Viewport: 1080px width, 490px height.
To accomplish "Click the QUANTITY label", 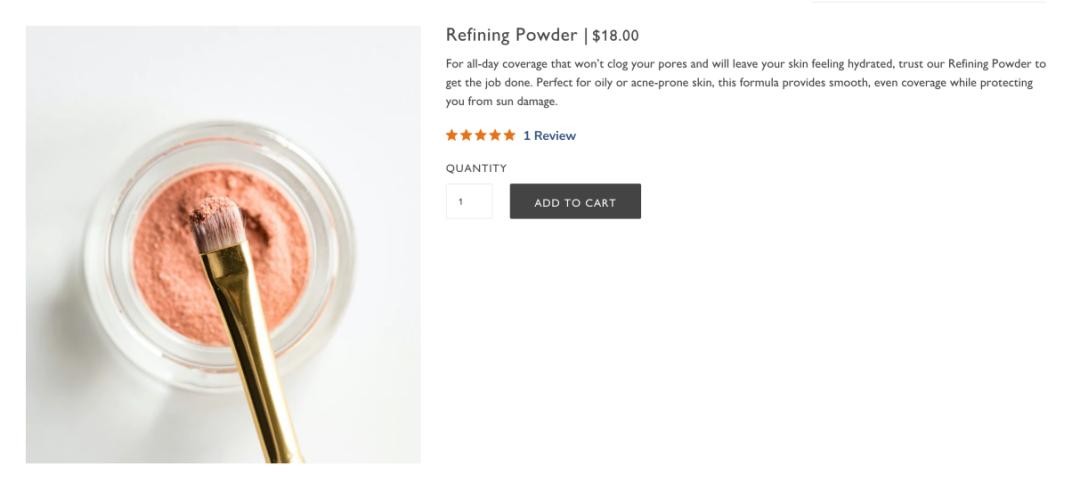I will click(476, 168).
